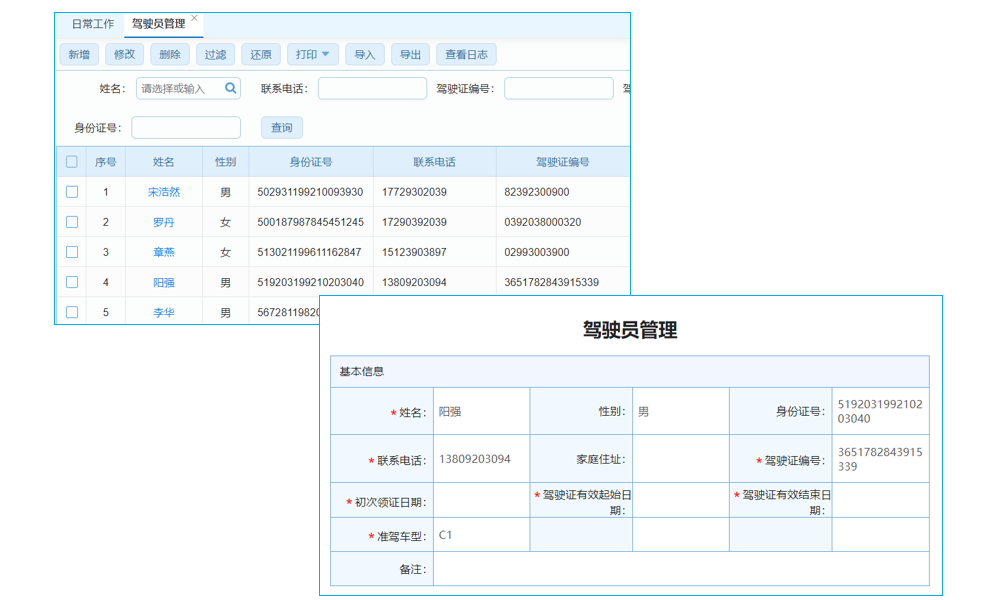Viewport: 1000px width, 600px height.
Task: Click inside the 联系电话 input field
Action: pos(371,88)
